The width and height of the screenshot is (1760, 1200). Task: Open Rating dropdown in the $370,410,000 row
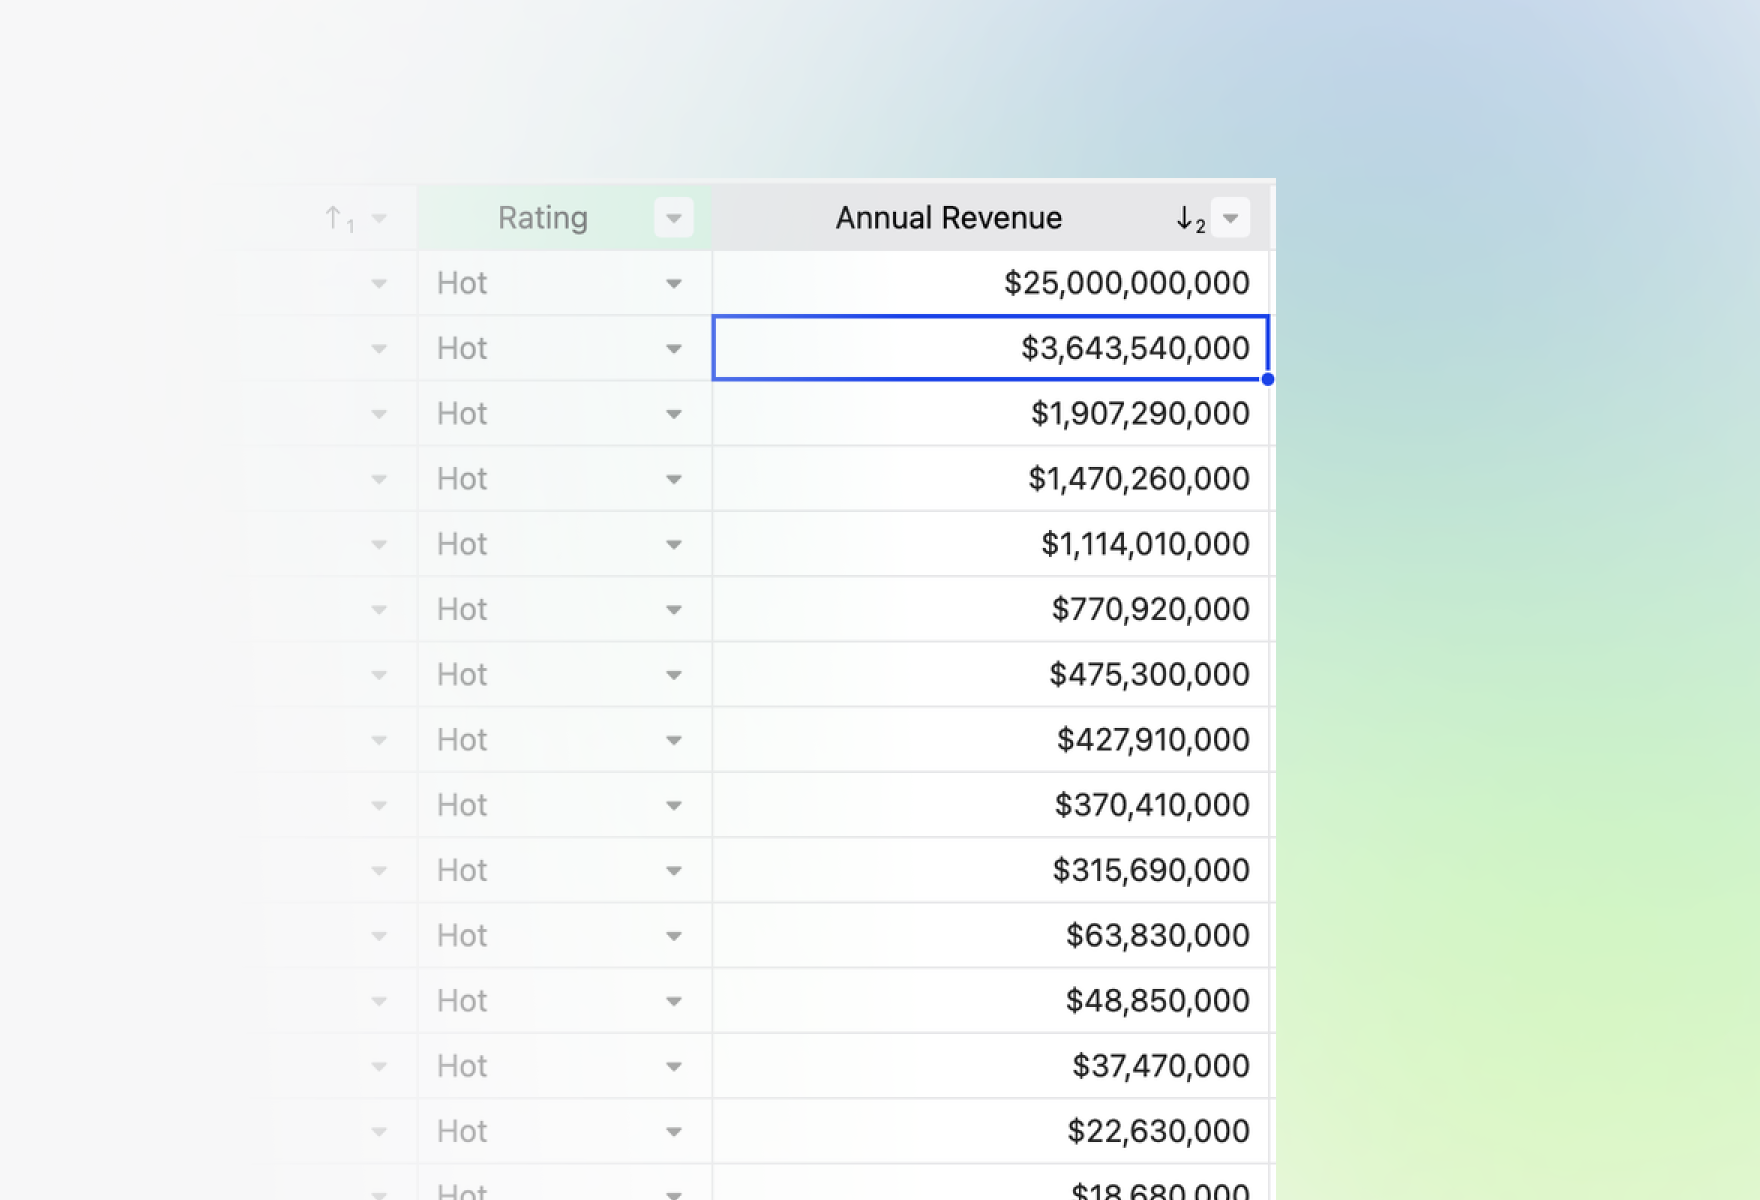[x=674, y=806]
